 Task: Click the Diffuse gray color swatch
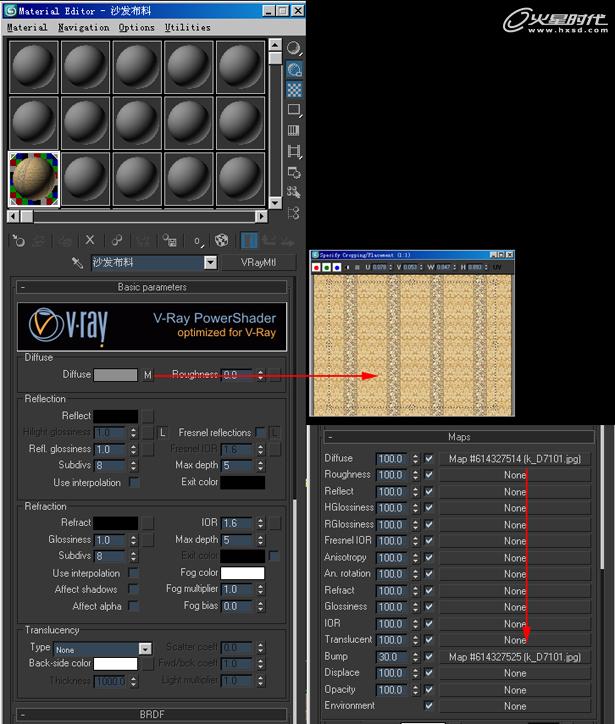click(x=115, y=374)
